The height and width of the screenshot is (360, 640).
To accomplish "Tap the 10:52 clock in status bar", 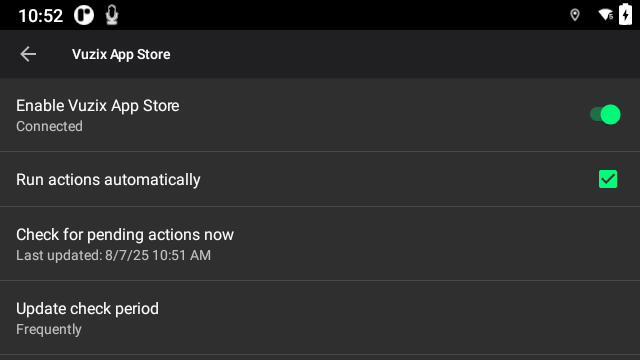I will pyautogui.click(x=41, y=16).
